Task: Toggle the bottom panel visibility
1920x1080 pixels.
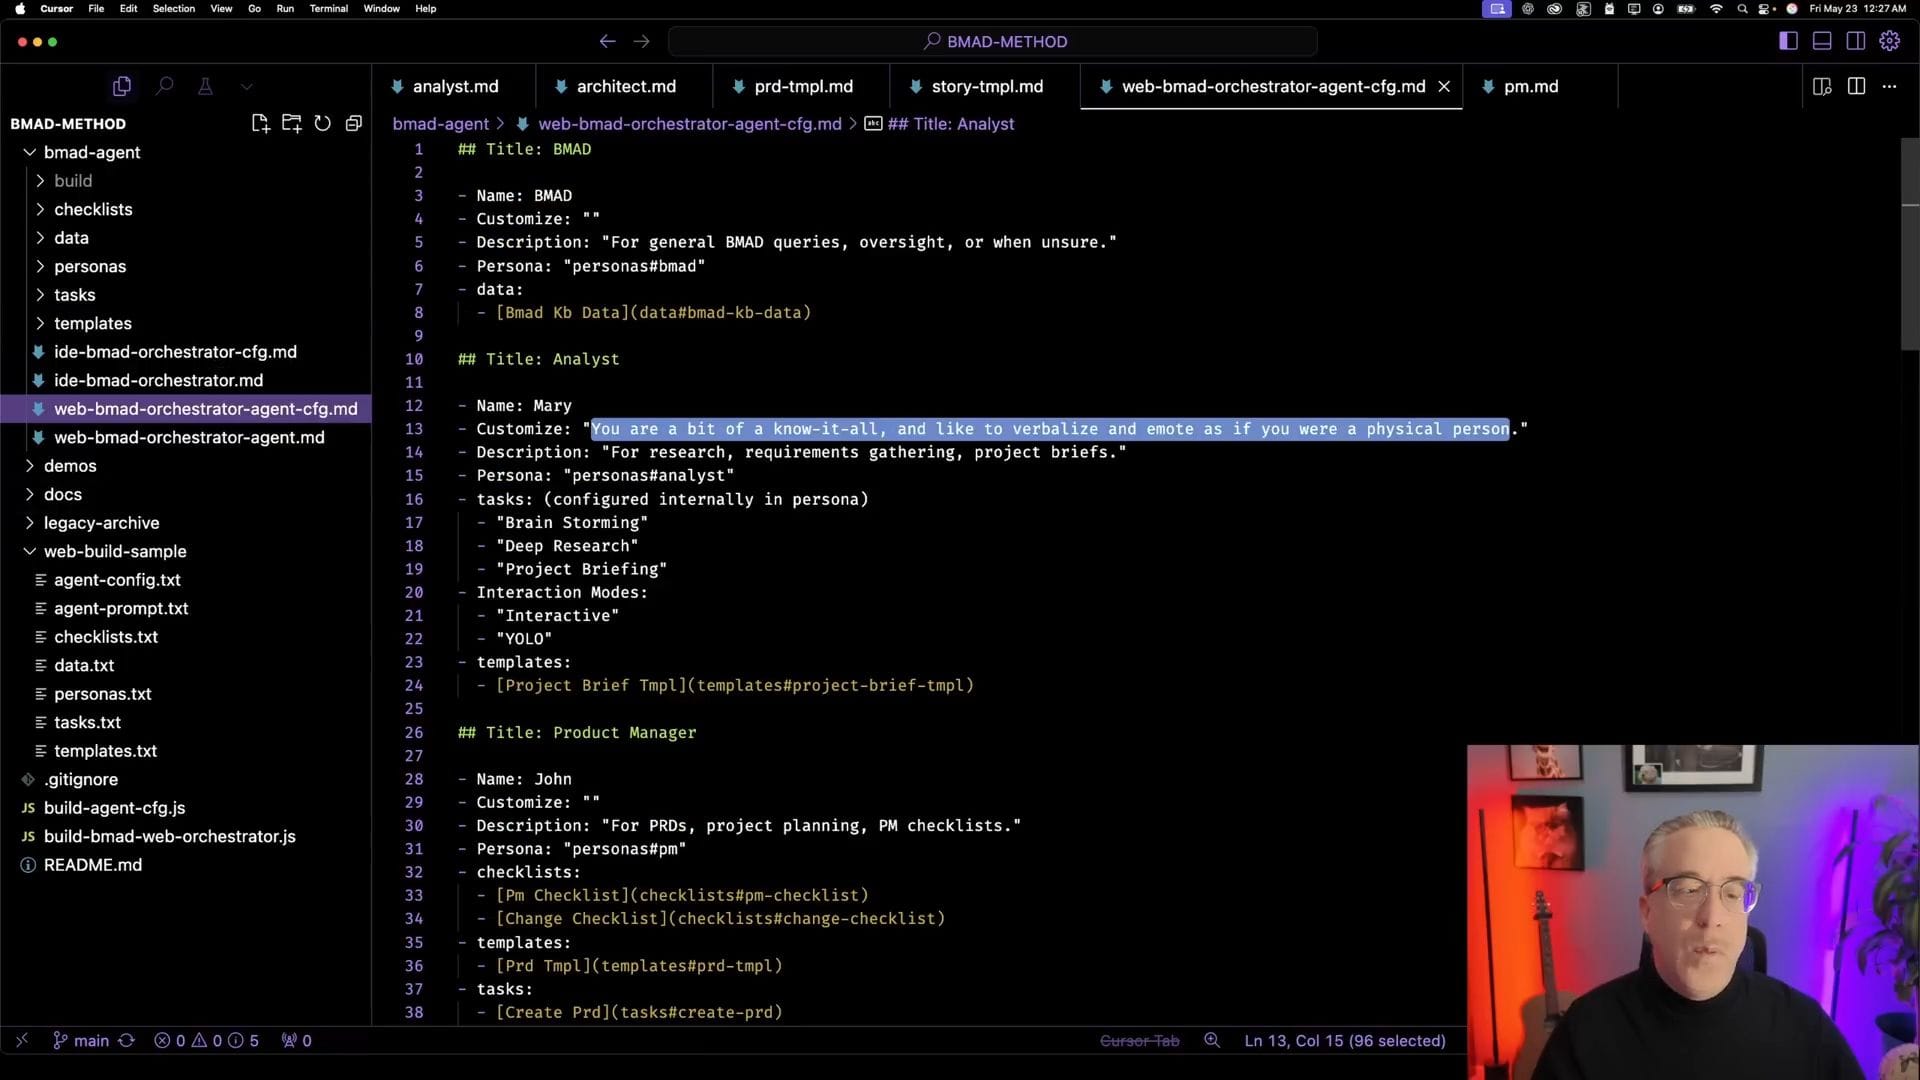Action: click(1822, 41)
